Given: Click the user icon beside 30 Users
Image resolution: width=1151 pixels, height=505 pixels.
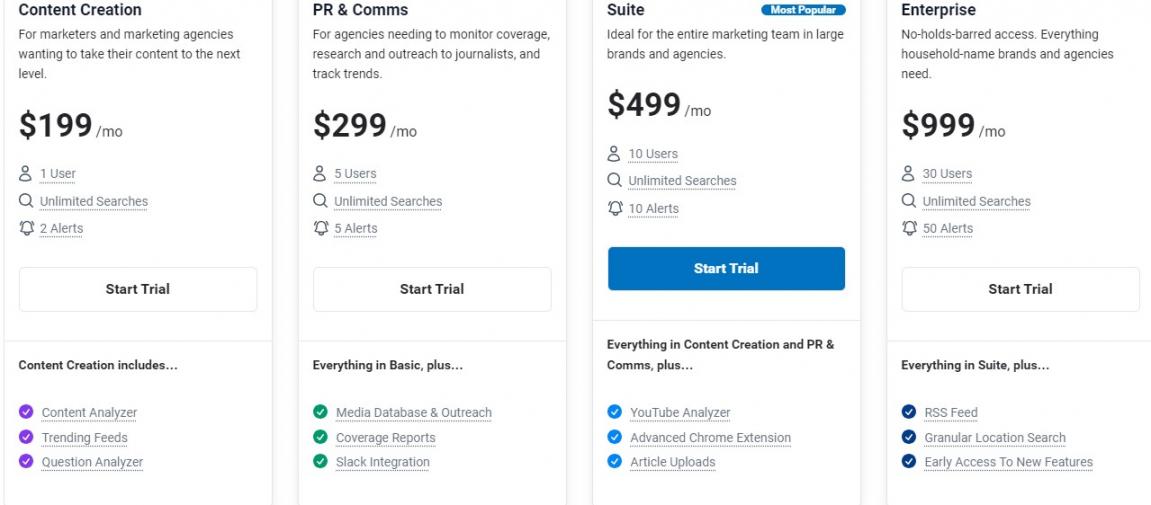Looking at the screenshot, I should pyautogui.click(x=908, y=173).
